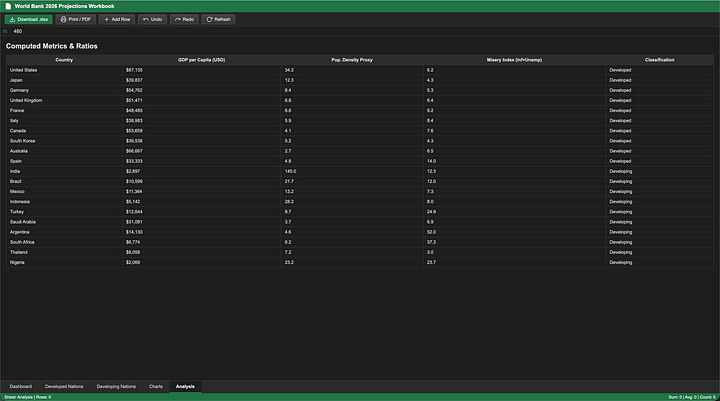Click the Sheet: Analysis status bar entry
This screenshot has width=720, height=401.
(x=28, y=397)
